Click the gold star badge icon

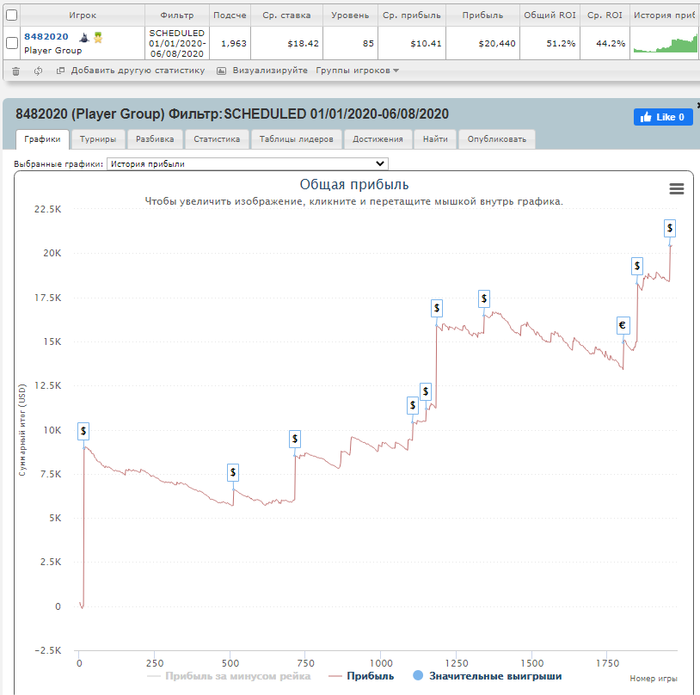(98, 37)
